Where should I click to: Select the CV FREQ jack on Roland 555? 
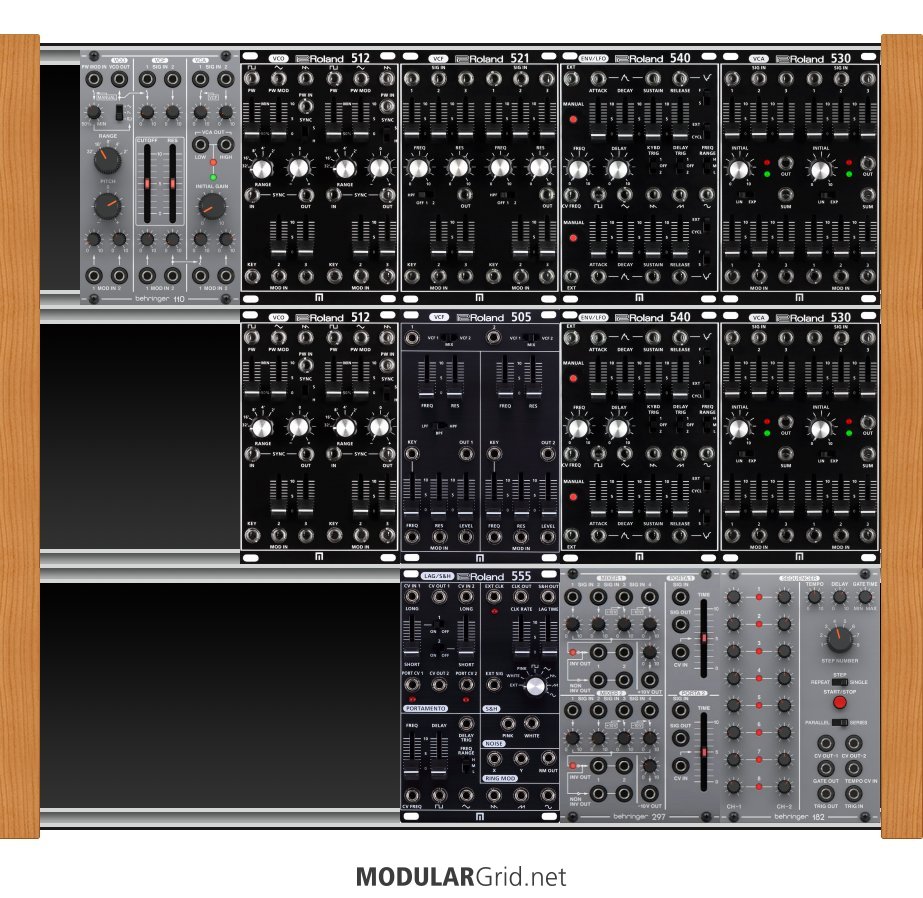(412, 796)
